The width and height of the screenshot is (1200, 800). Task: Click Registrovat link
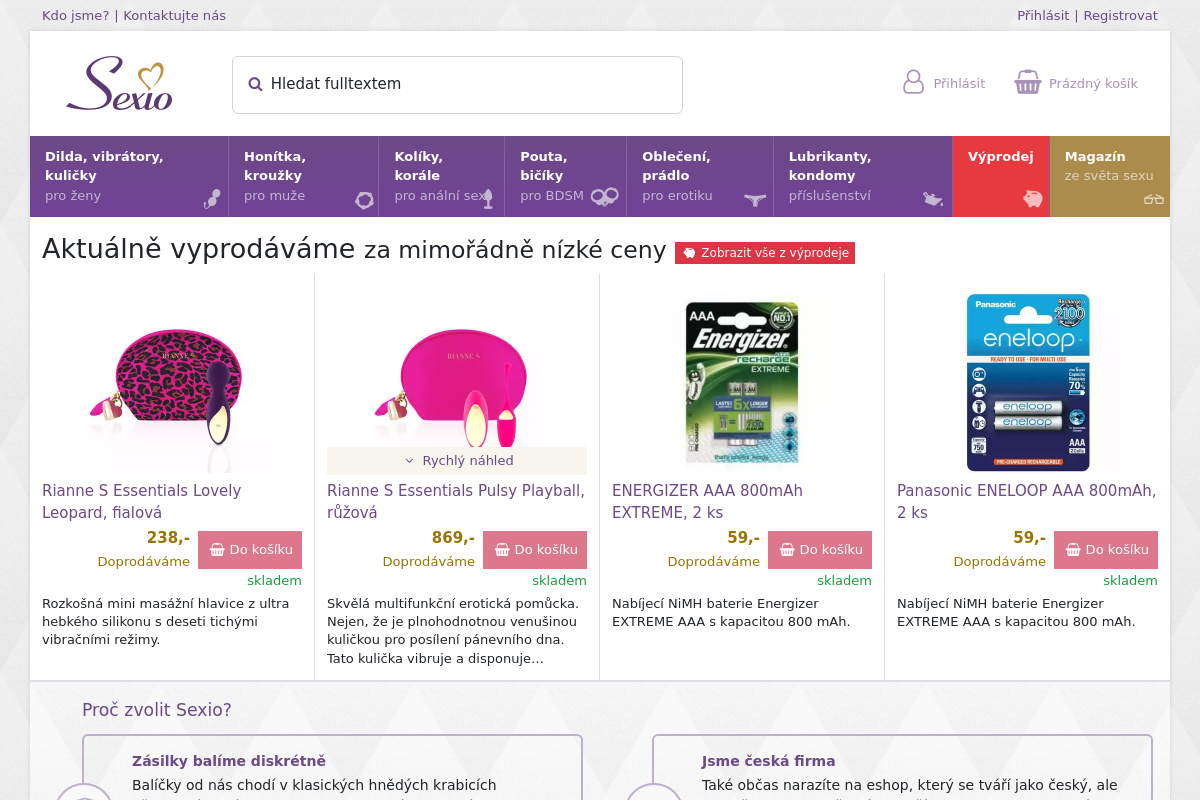(x=1120, y=15)
